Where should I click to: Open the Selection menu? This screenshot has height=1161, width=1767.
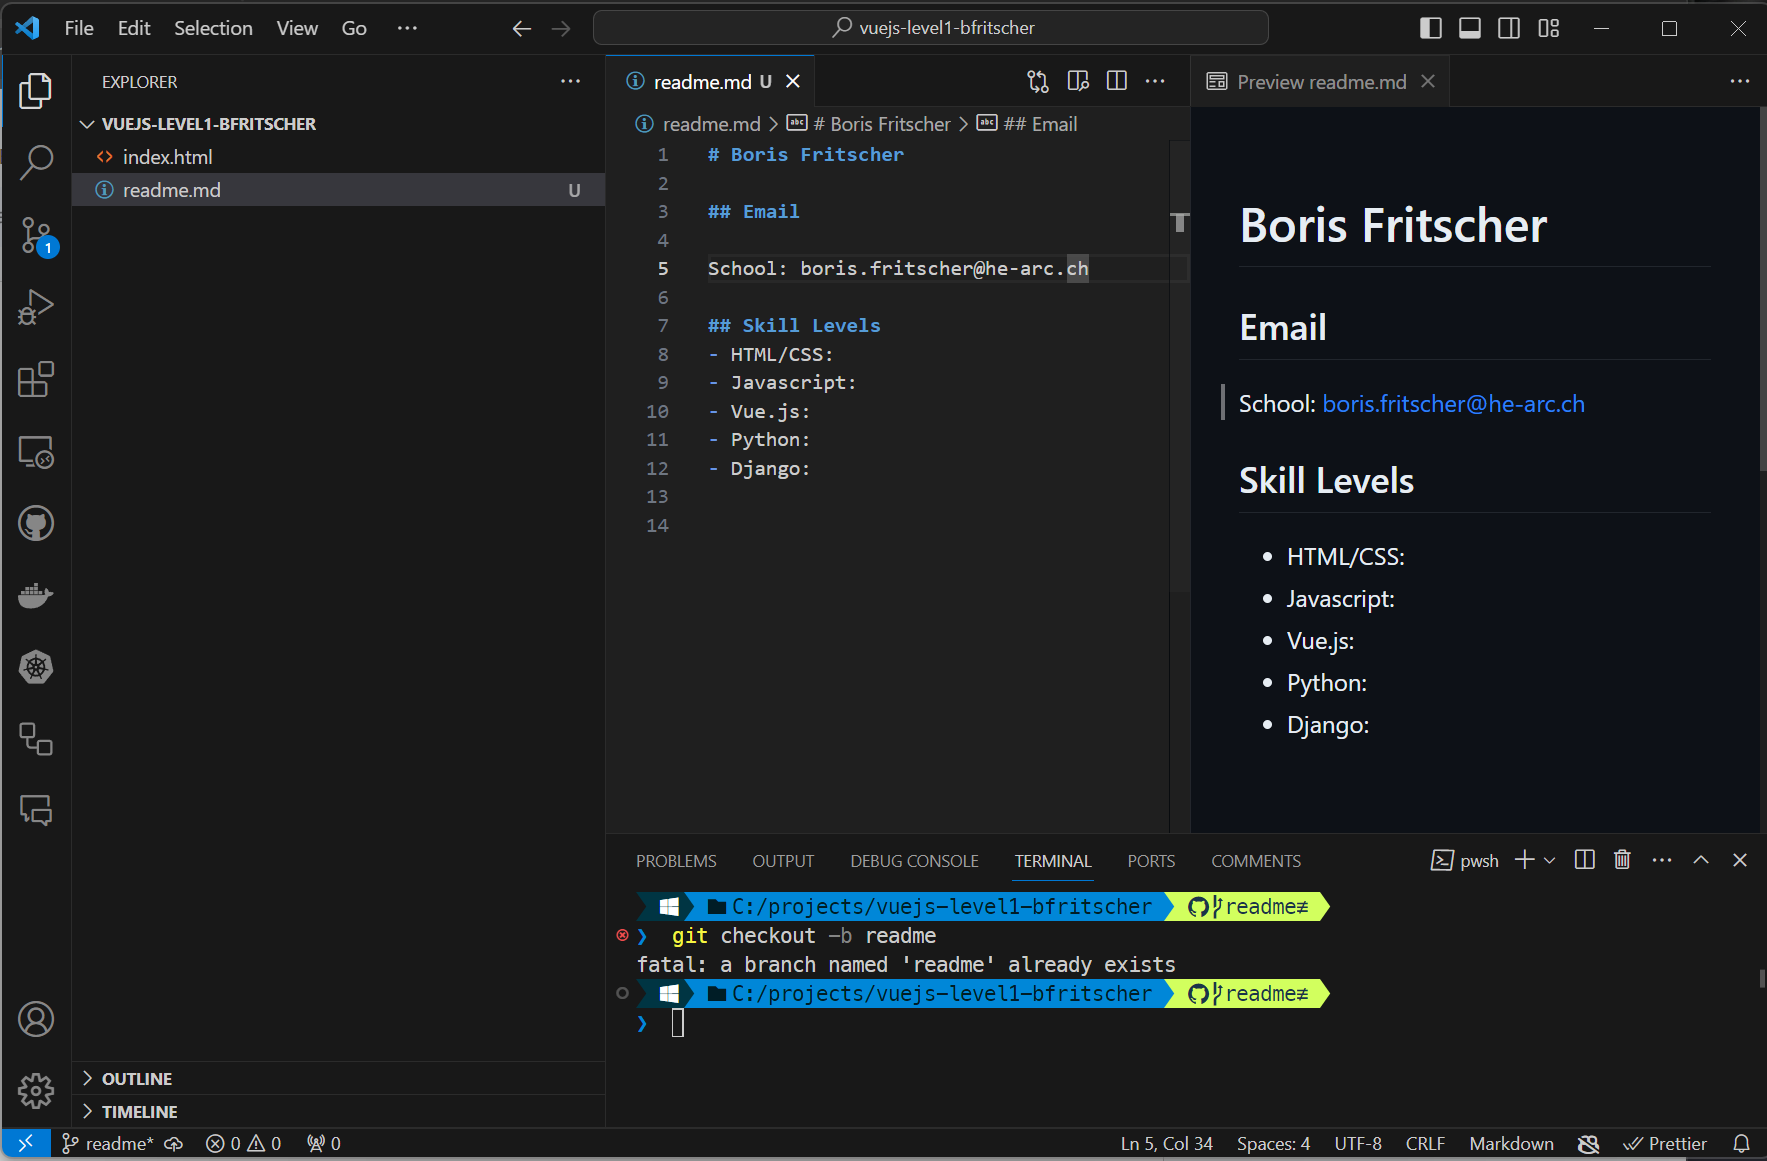213,28
